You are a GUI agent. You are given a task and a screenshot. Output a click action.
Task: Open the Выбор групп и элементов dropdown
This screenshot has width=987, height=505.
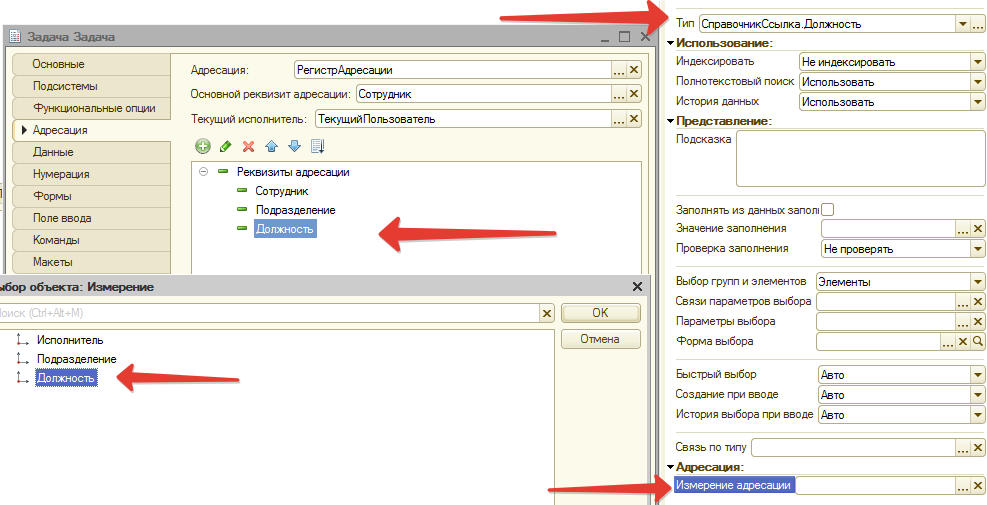[x=978, y=282]
